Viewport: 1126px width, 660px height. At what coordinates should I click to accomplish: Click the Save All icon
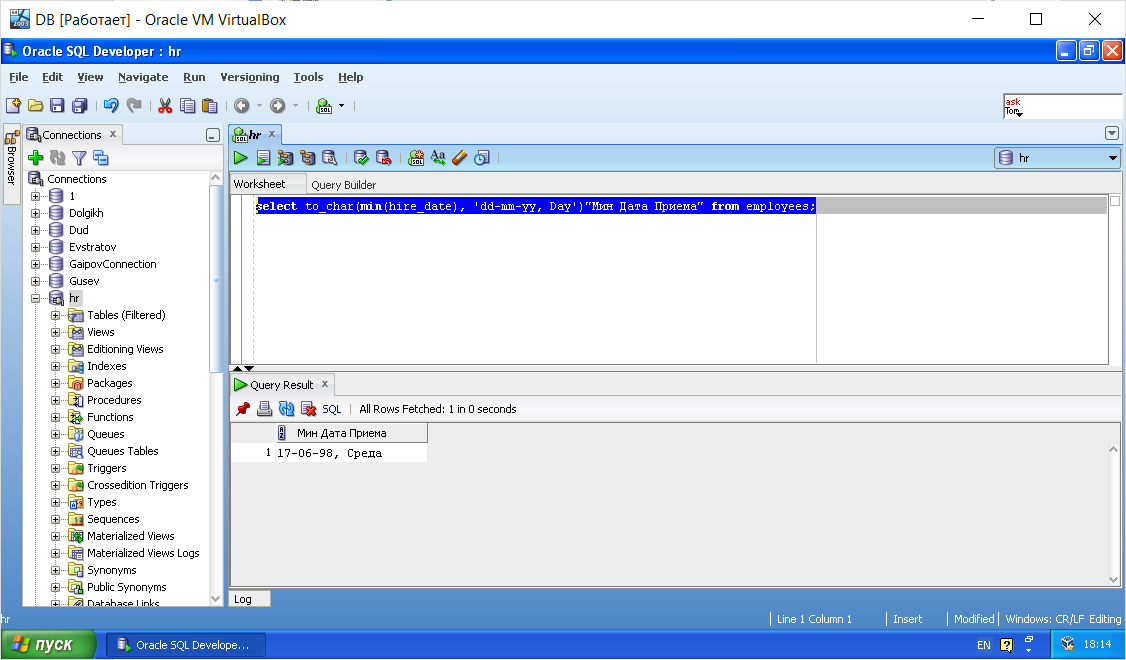80,106
